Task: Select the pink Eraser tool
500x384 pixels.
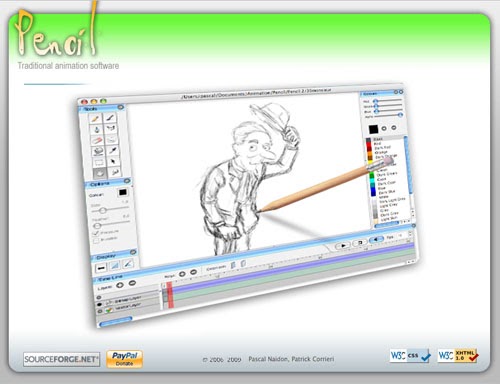Action: (97, 140)
